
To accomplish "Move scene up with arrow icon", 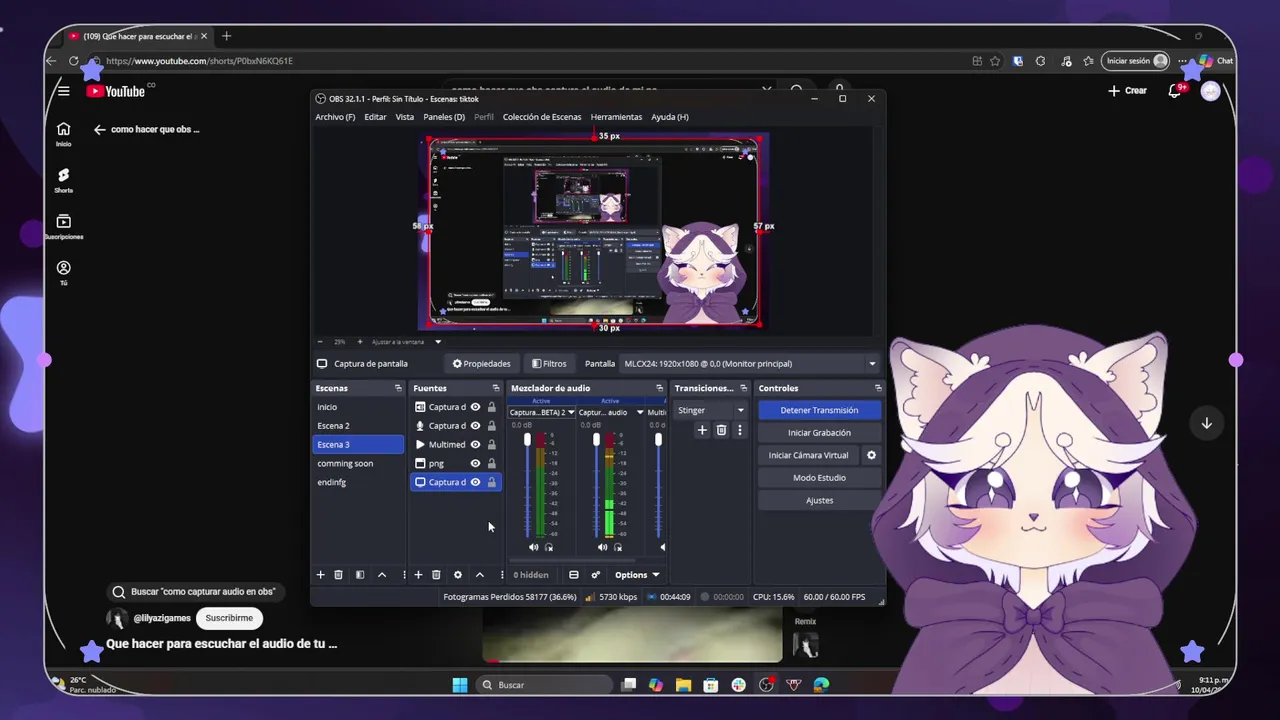I will pos(382,575).
